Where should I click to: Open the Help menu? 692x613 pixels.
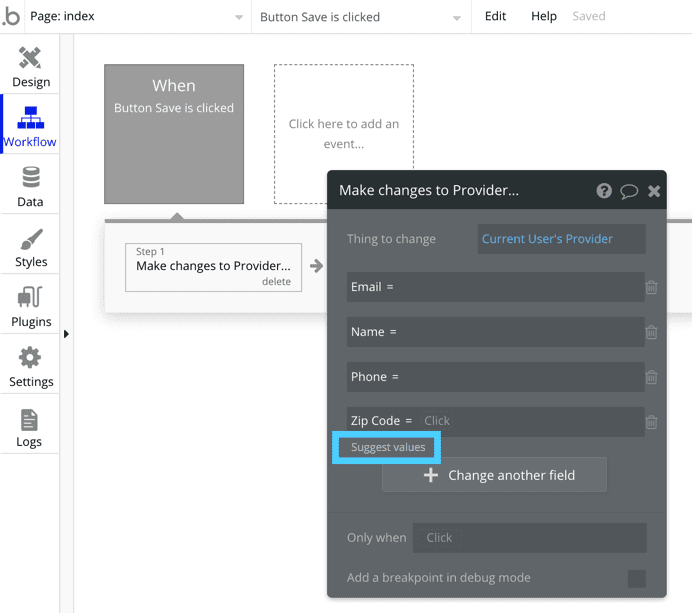544,17
